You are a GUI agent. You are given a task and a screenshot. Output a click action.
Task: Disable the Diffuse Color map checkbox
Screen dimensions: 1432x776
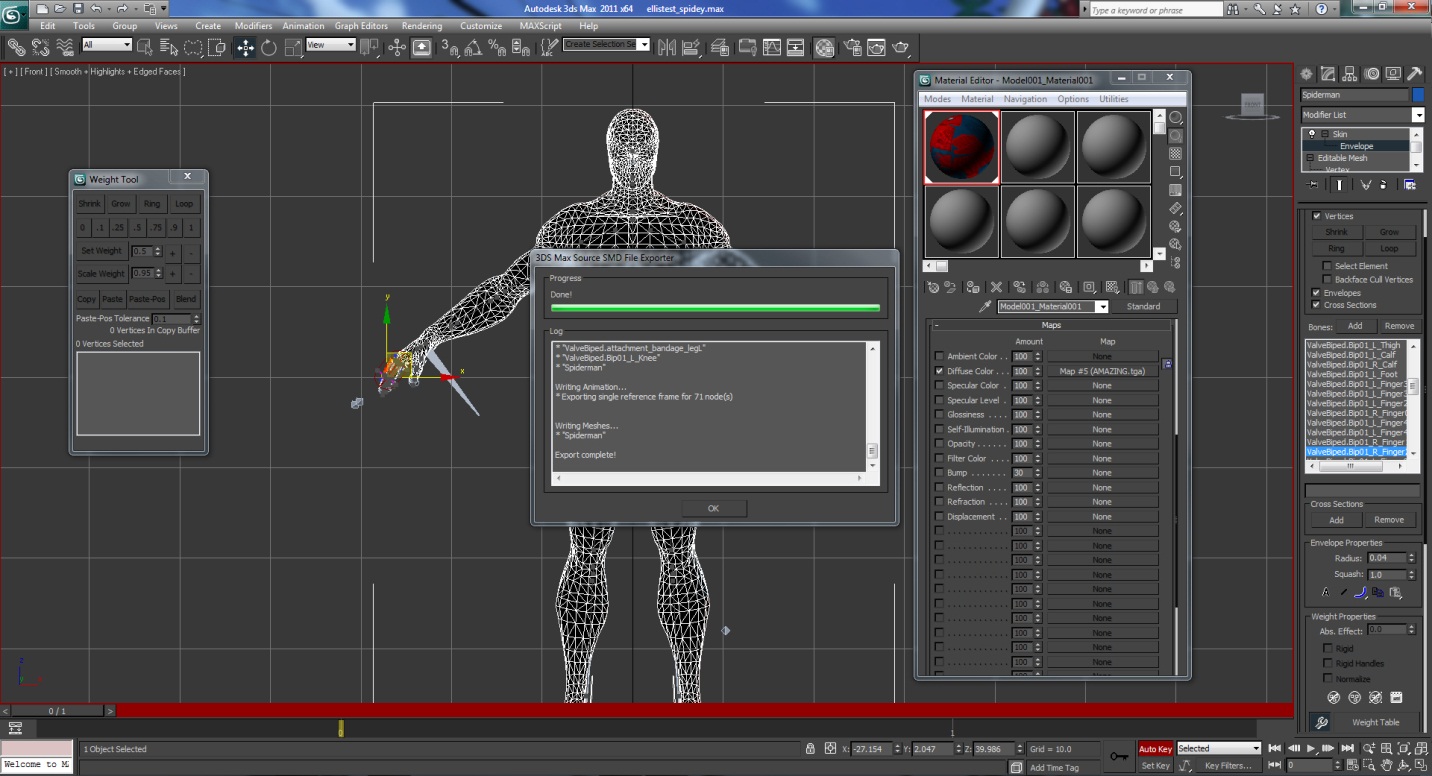(x=939, y=371)
